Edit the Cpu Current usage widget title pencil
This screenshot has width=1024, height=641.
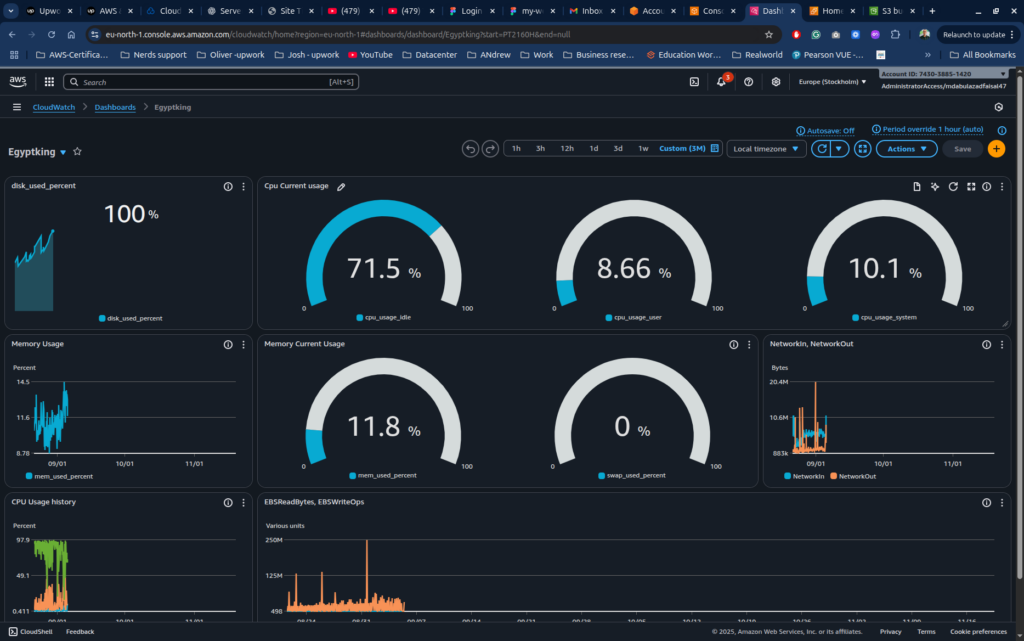(x=340, y=186)
